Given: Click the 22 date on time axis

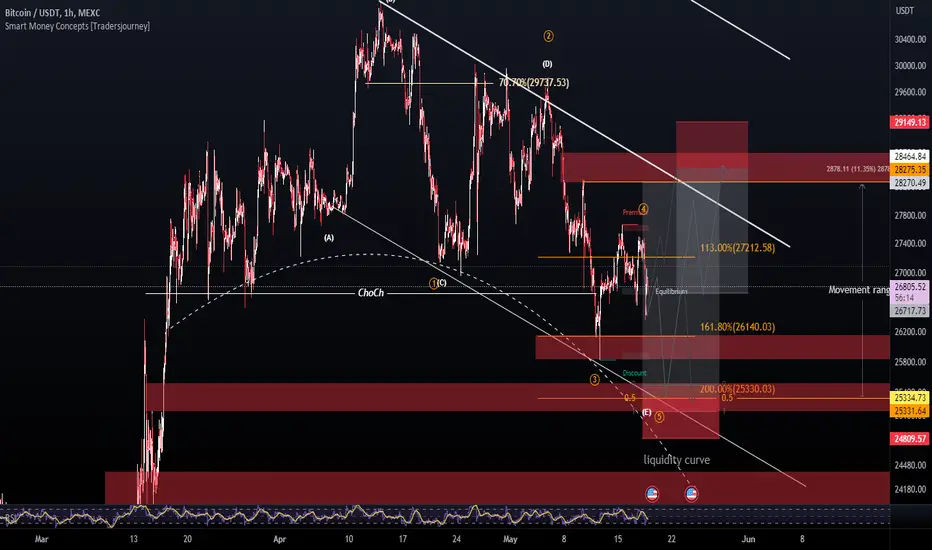Looking at the screenshot, I should pyautogui.click(x=671, y=539).
